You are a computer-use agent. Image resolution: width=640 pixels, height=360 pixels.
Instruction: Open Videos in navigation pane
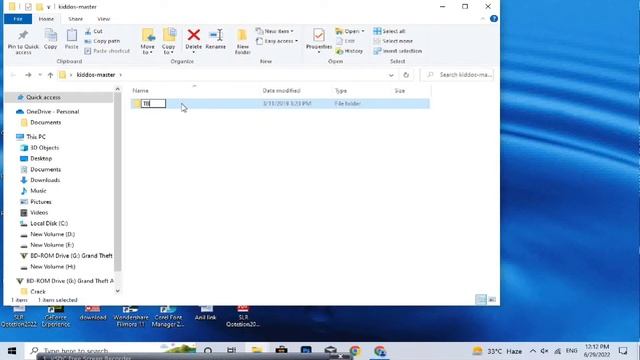(x=39, y=212)
